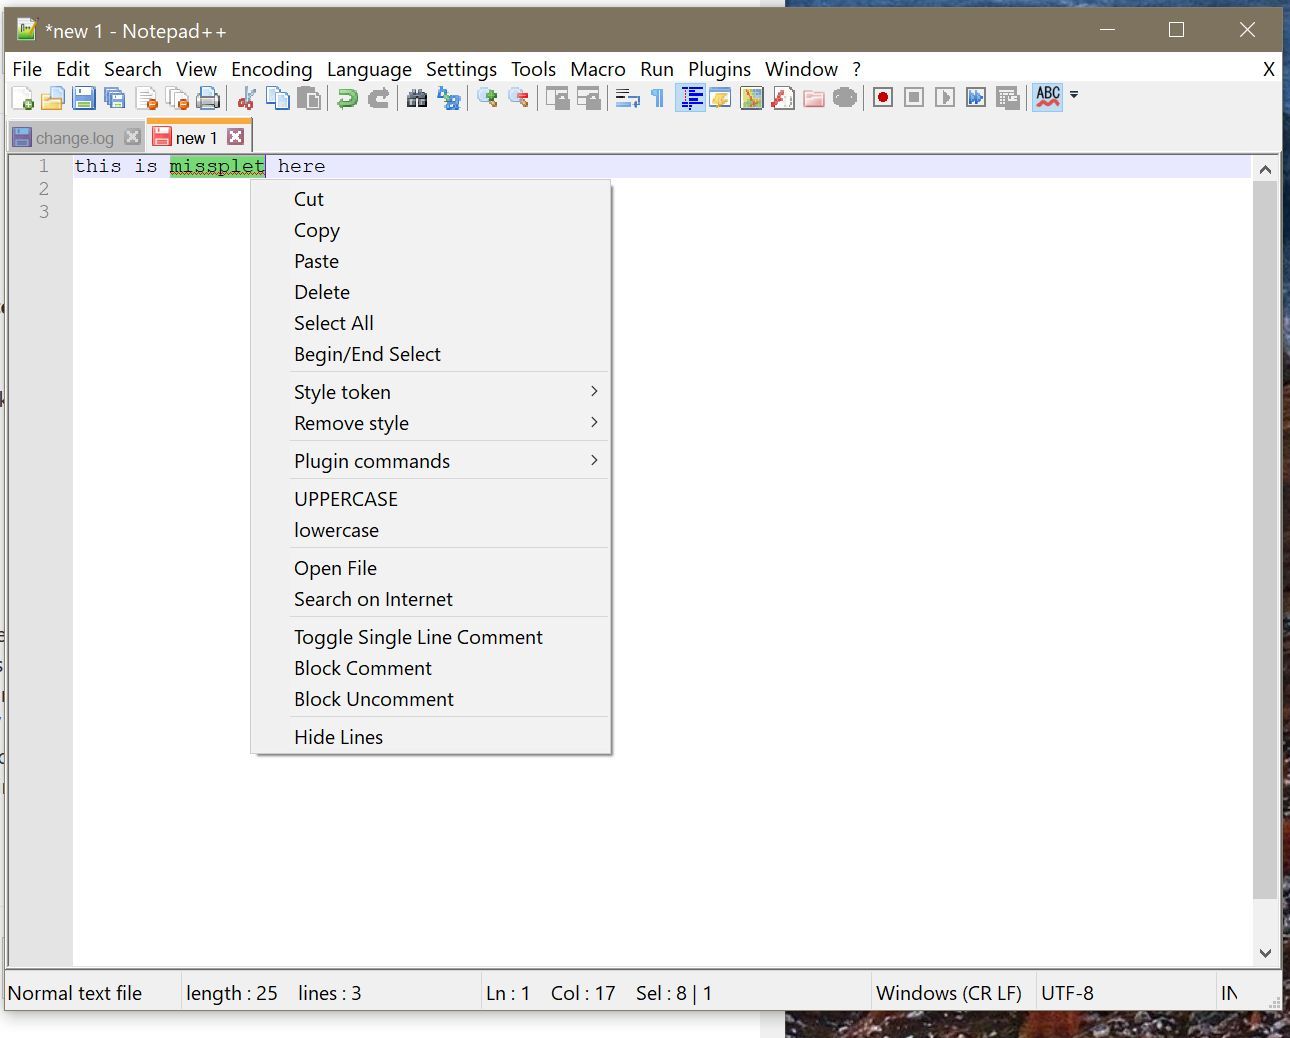Print the document using the toolbar icon

tap(208, 98)
